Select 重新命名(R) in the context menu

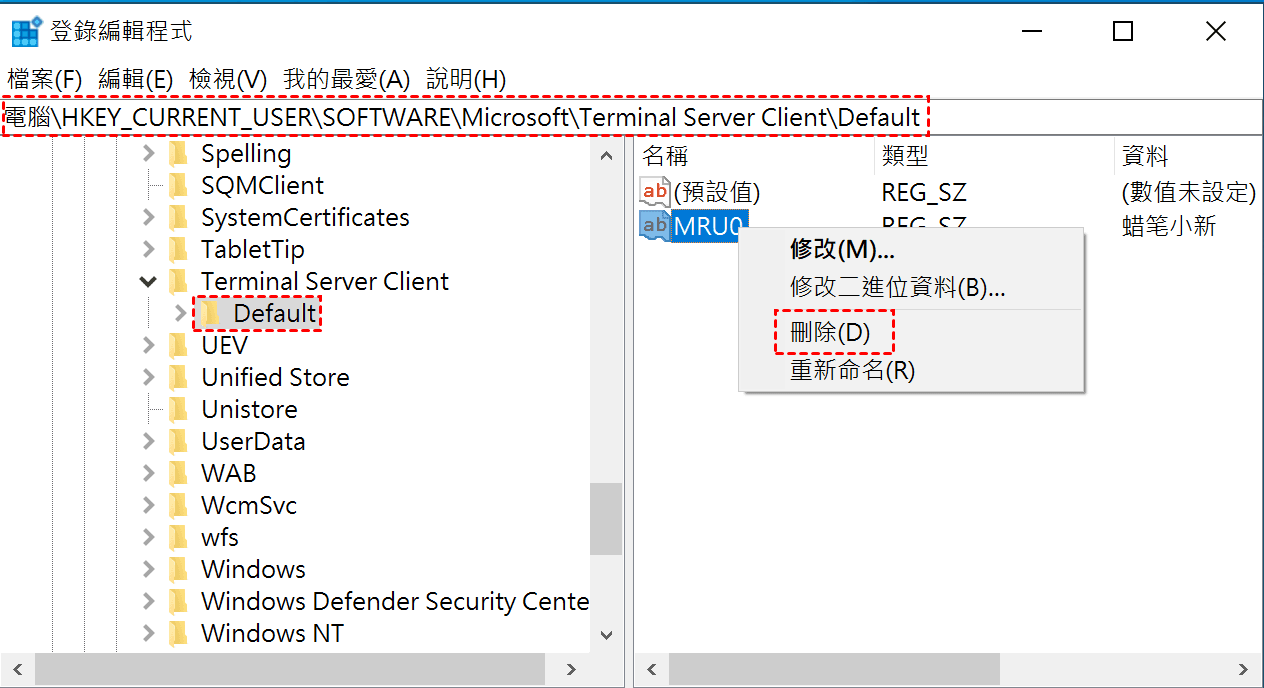[x=852, y=371]
